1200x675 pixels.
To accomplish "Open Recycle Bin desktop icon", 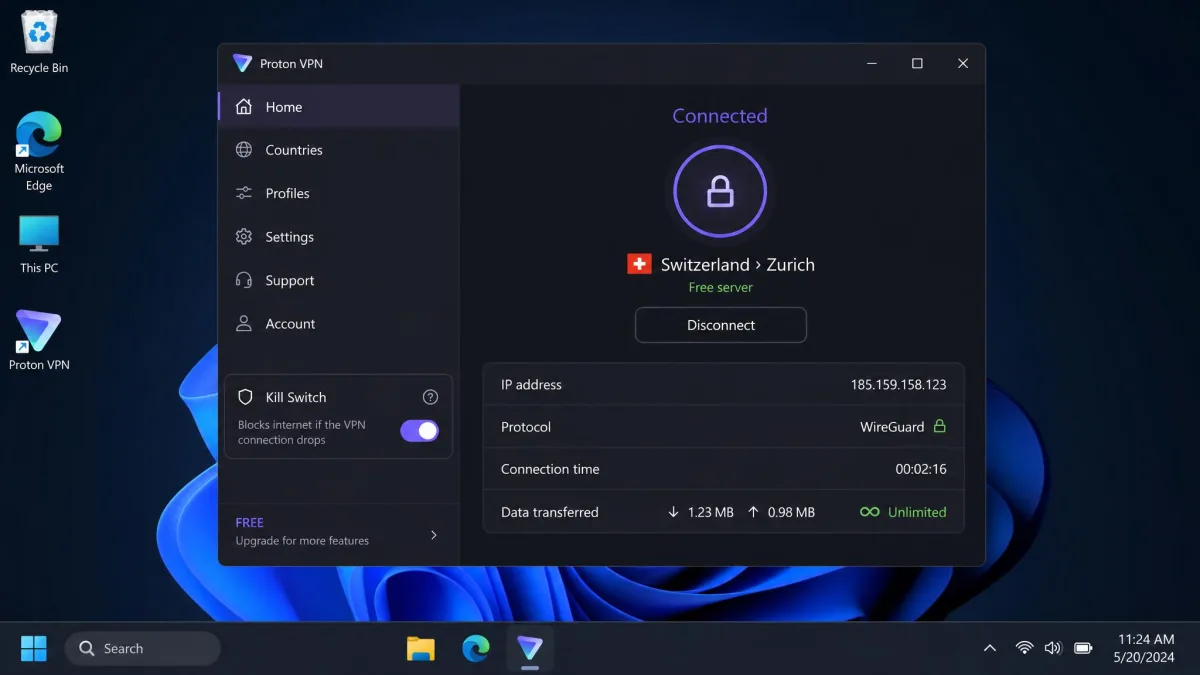I will coord(39,43).
